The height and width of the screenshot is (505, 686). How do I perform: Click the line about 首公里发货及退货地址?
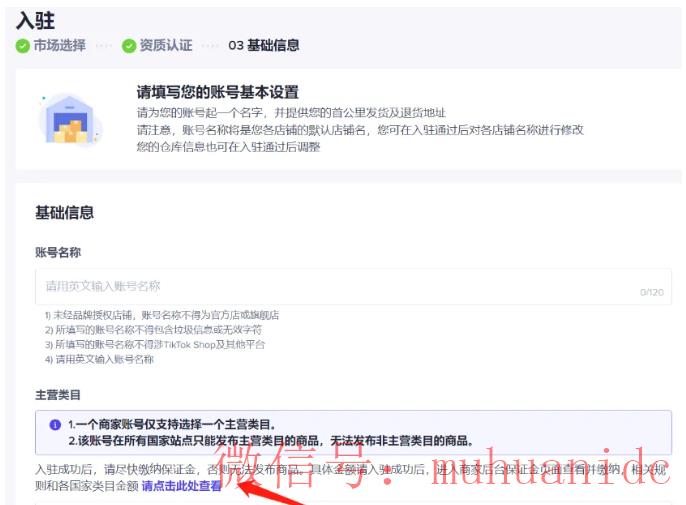[x=291, y=113]
